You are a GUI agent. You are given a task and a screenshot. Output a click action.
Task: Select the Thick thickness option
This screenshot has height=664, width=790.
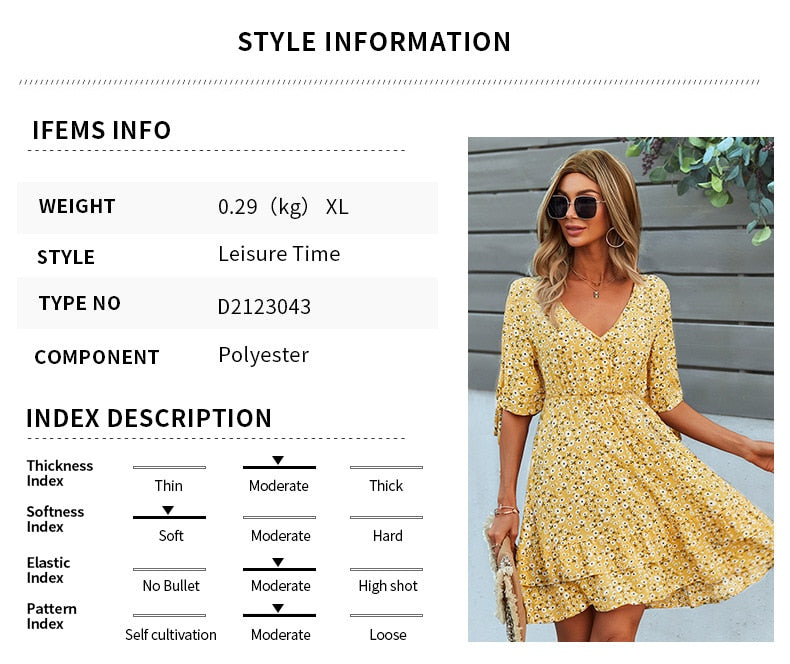coord(386,486)
